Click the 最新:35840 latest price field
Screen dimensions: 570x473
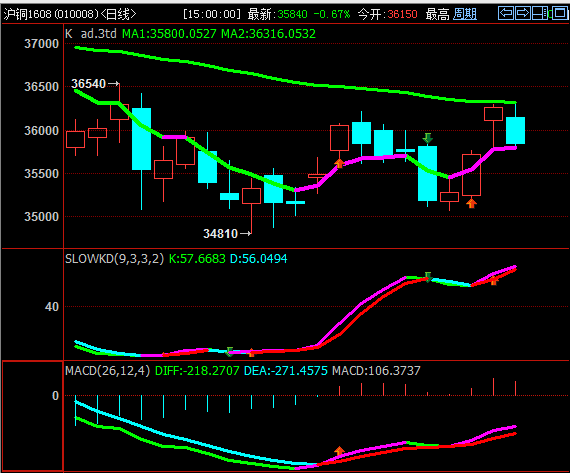coord(278,14)
